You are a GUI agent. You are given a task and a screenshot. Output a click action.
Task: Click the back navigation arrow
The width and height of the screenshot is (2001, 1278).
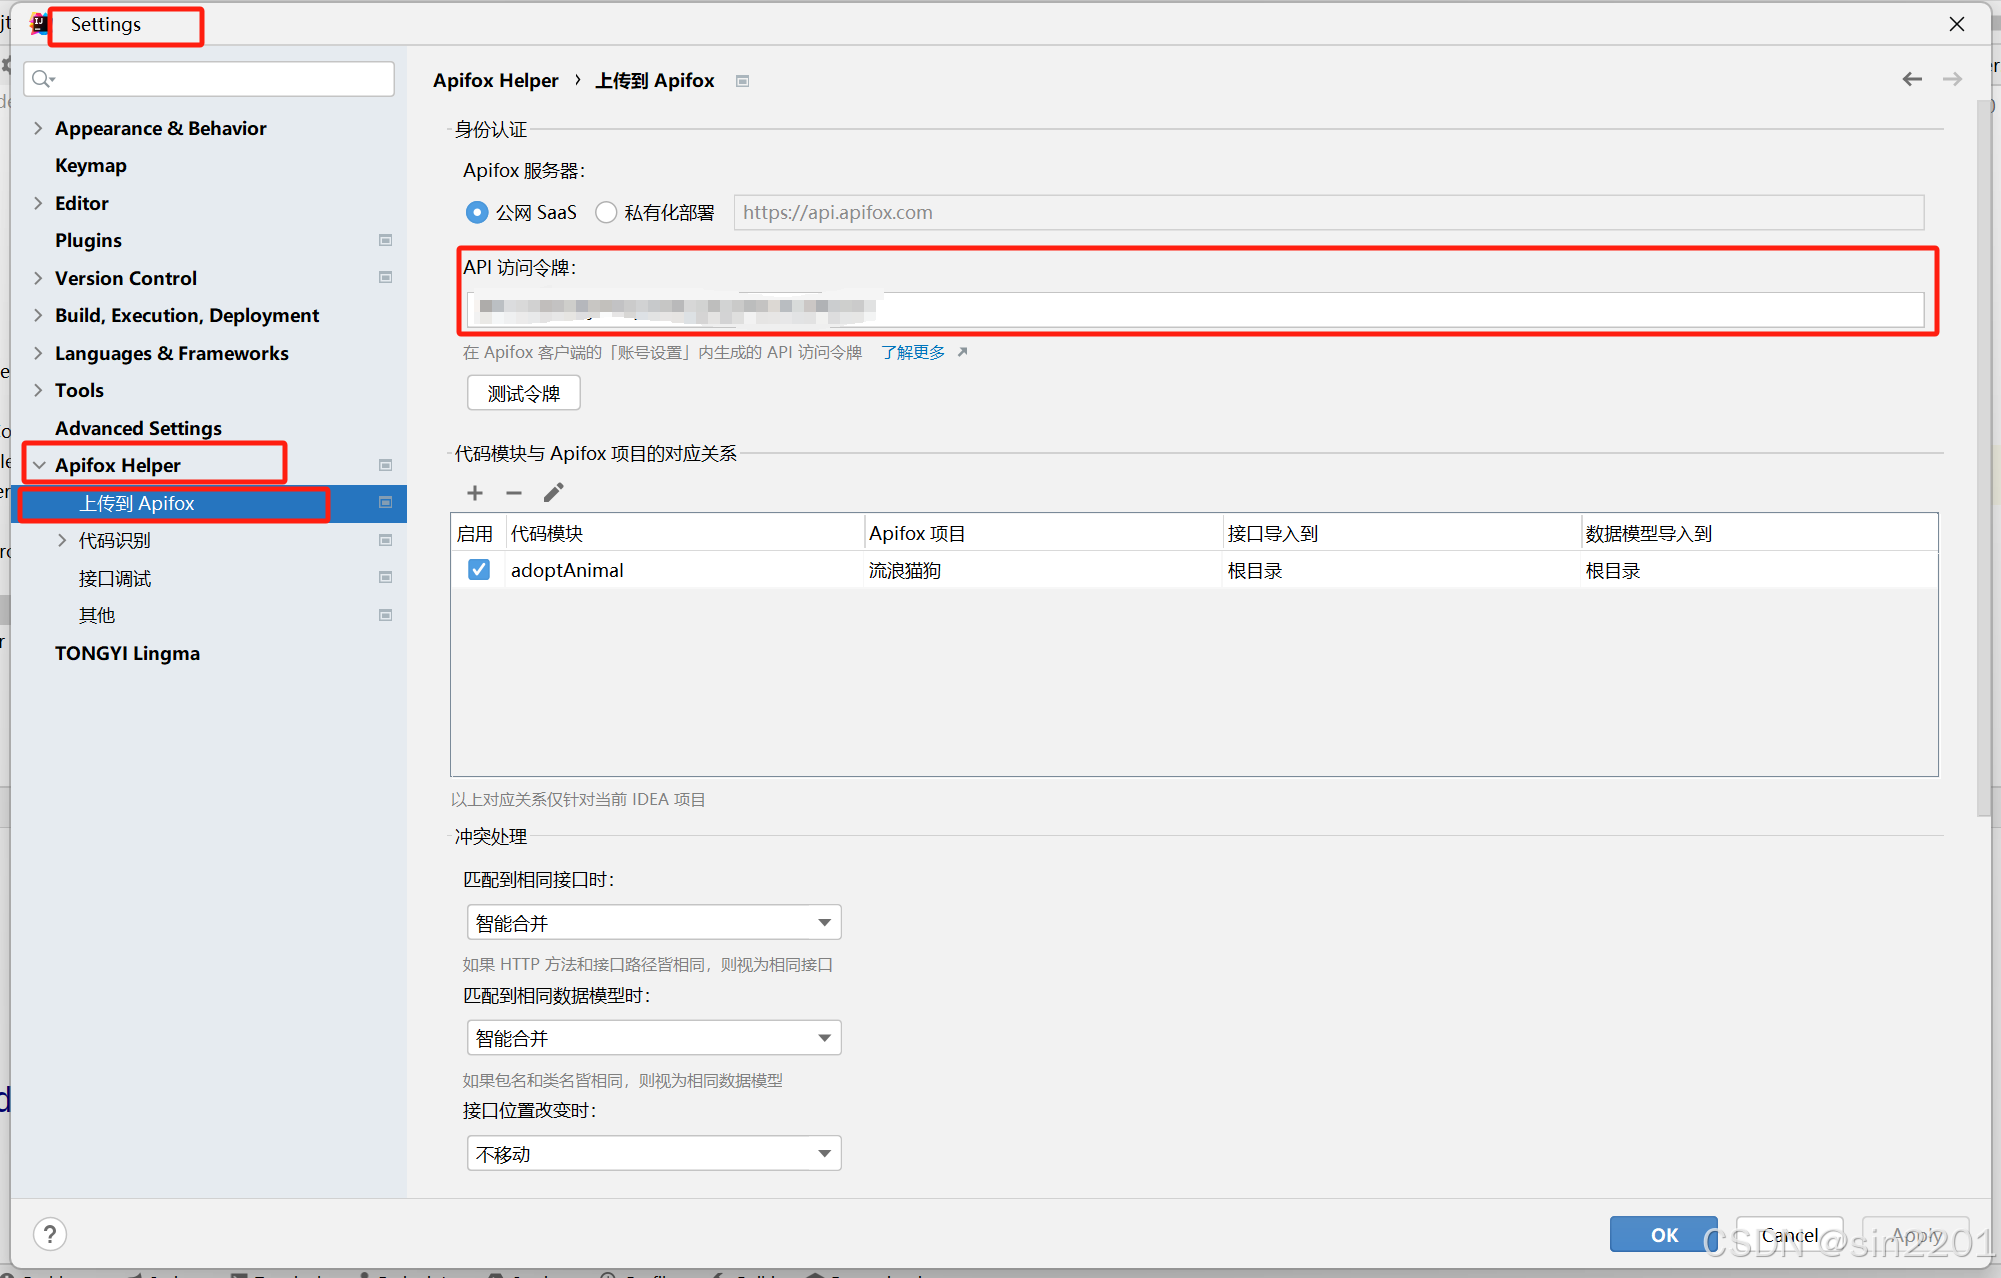[x=1912, y=79]
